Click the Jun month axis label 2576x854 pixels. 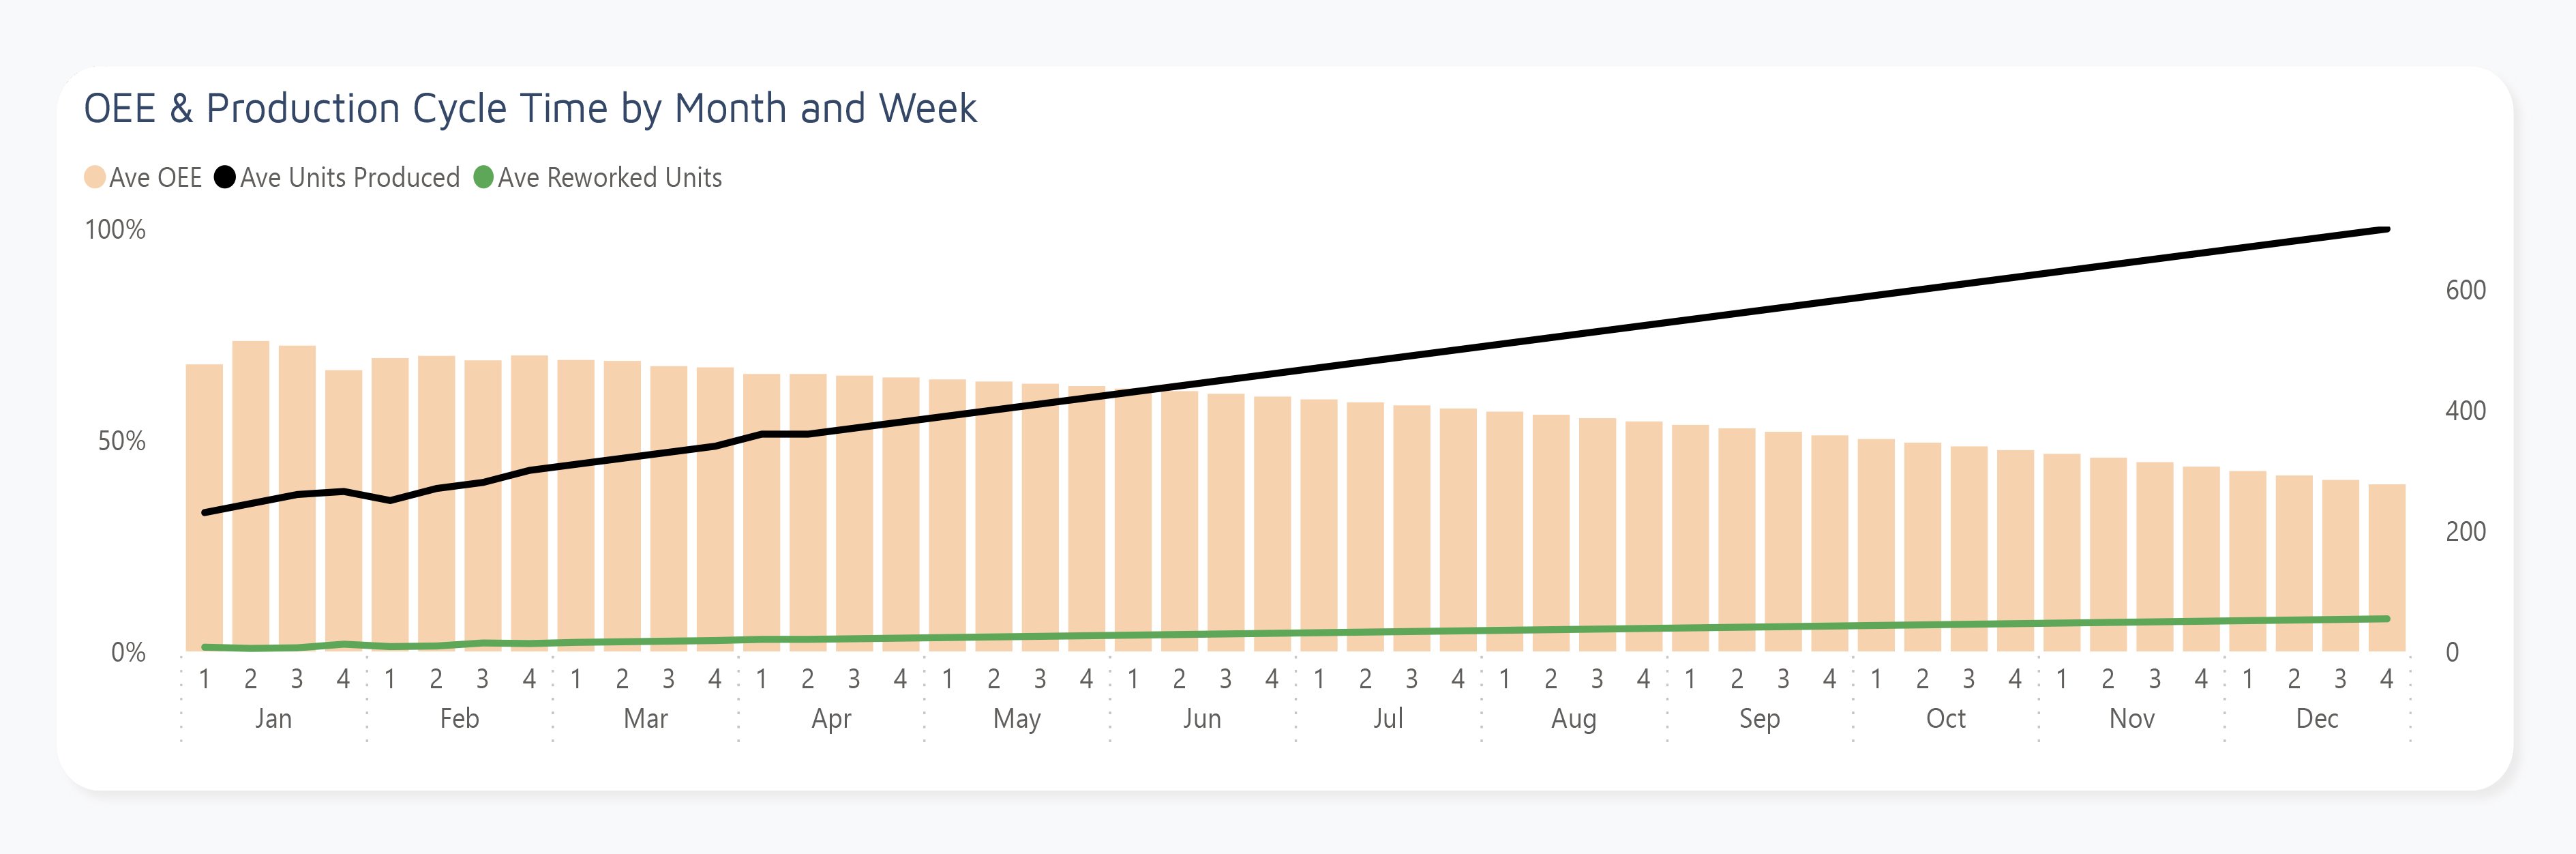point(1201,718)
